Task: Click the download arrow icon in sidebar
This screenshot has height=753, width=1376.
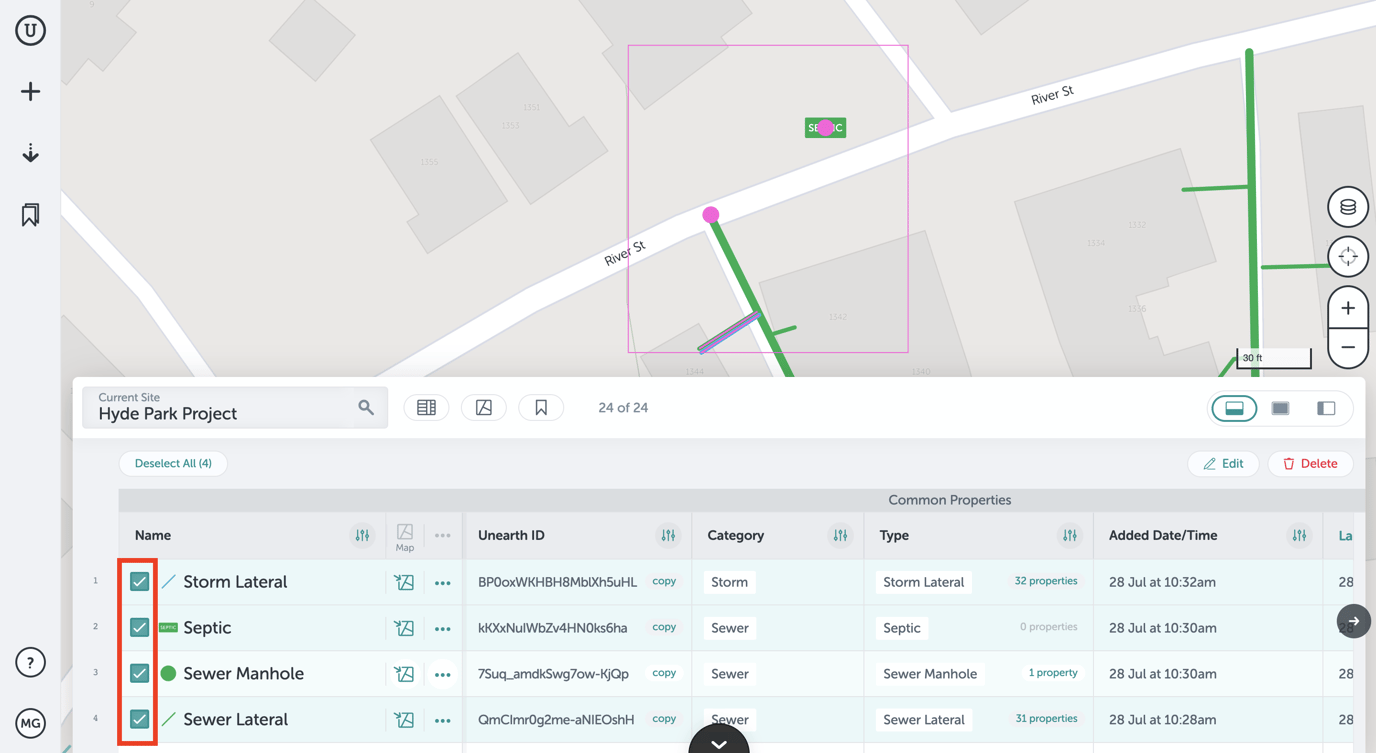Action: click(x=30, y=153)
